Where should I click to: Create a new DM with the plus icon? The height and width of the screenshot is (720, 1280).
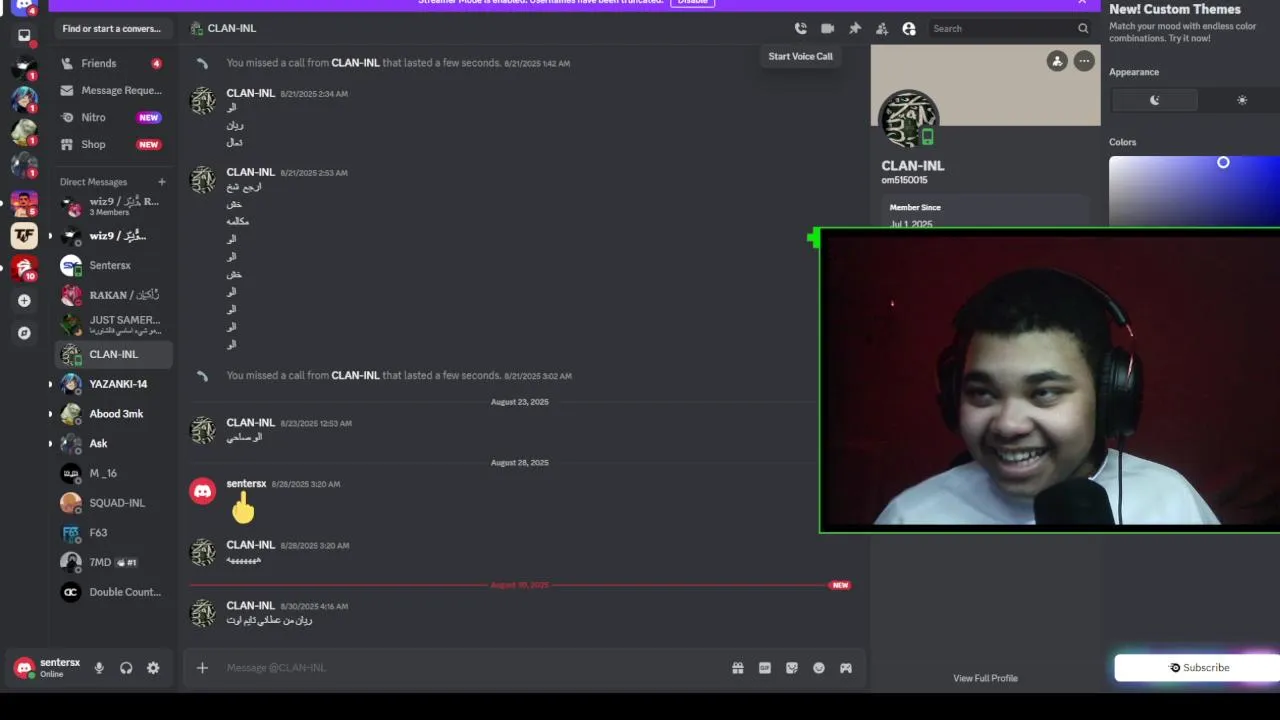click(161, 182)
